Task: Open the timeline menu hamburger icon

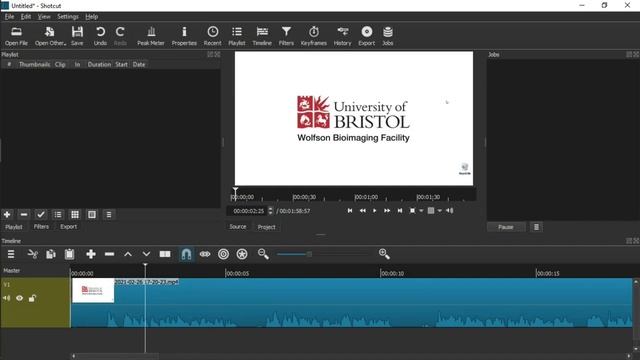Action: pyautogui.click(x=11, y=254)
